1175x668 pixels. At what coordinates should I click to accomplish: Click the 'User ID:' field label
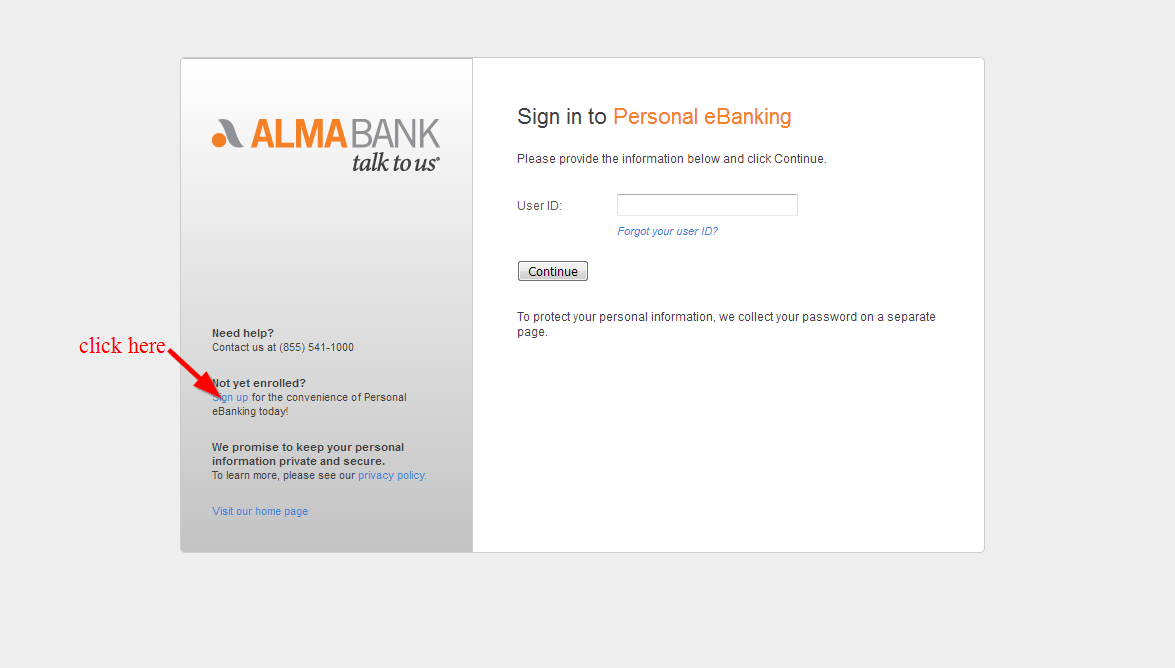pyautogui.click(x=539, y=206)
